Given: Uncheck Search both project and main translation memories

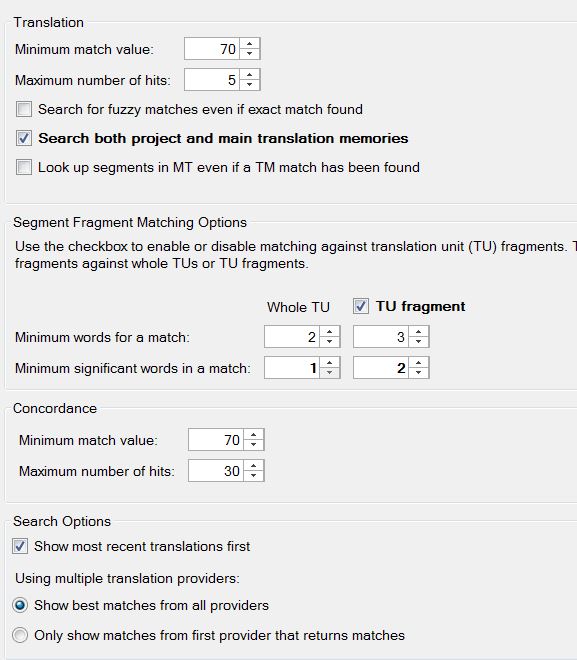Looking at the screenshot, I should 24,138.
